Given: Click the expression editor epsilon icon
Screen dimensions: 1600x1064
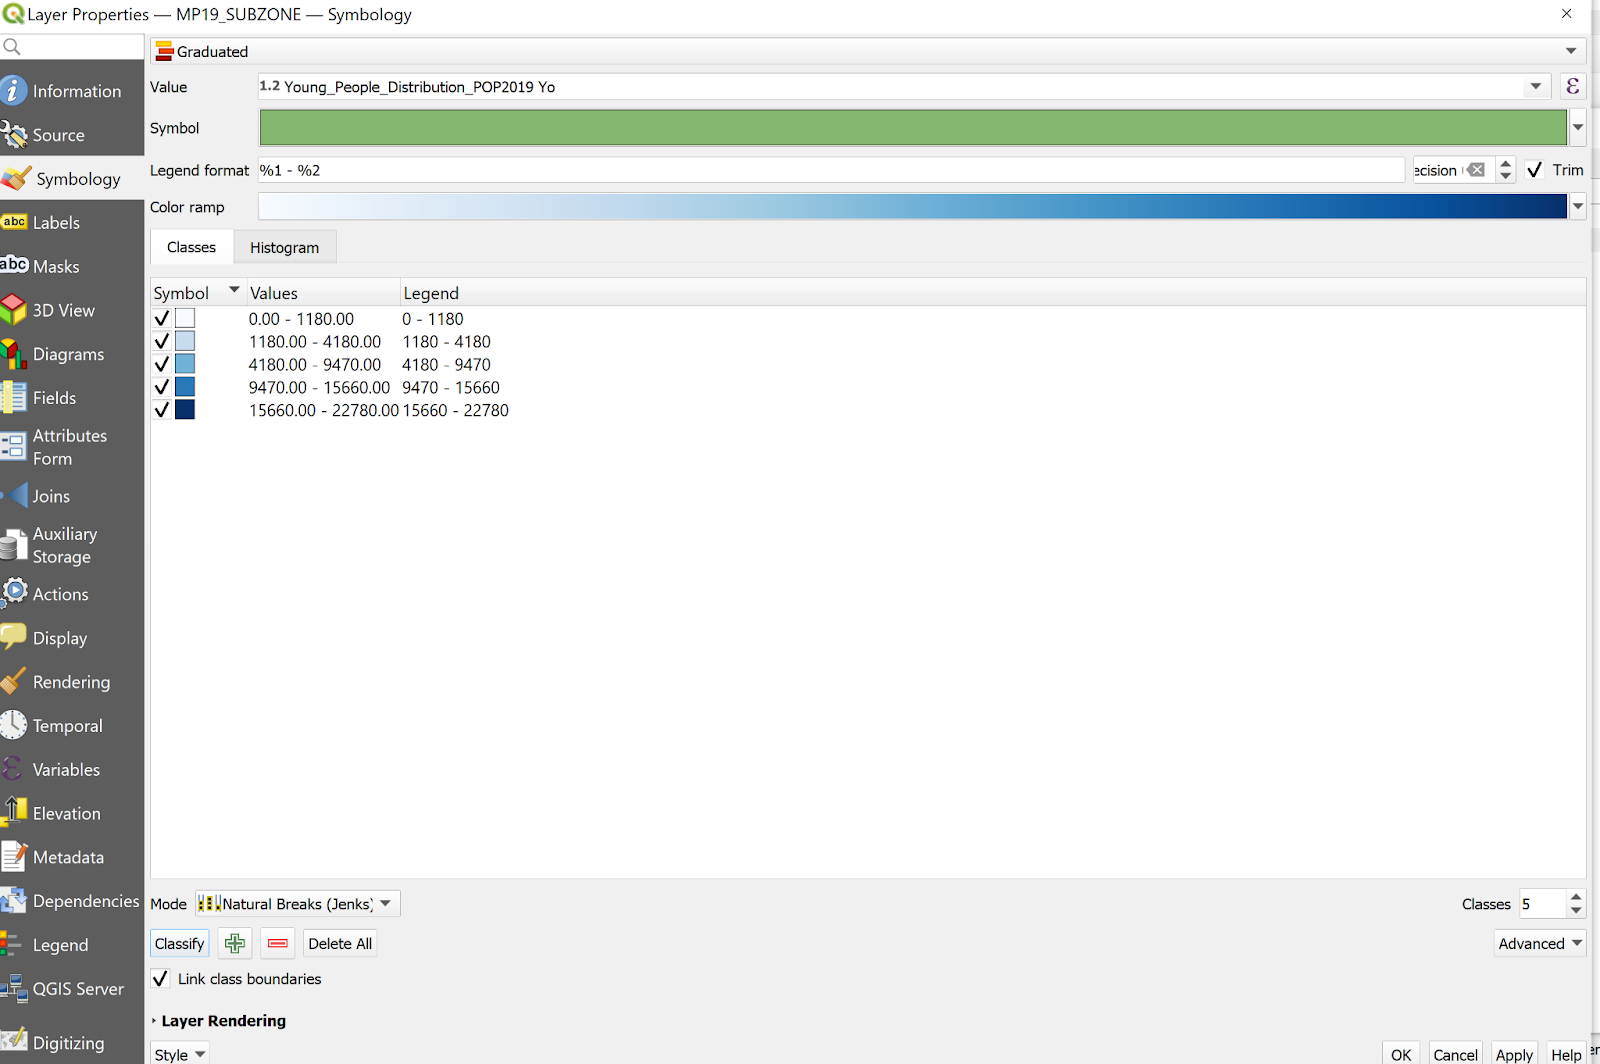Looking at the screenshot, I should [1572, 87].
